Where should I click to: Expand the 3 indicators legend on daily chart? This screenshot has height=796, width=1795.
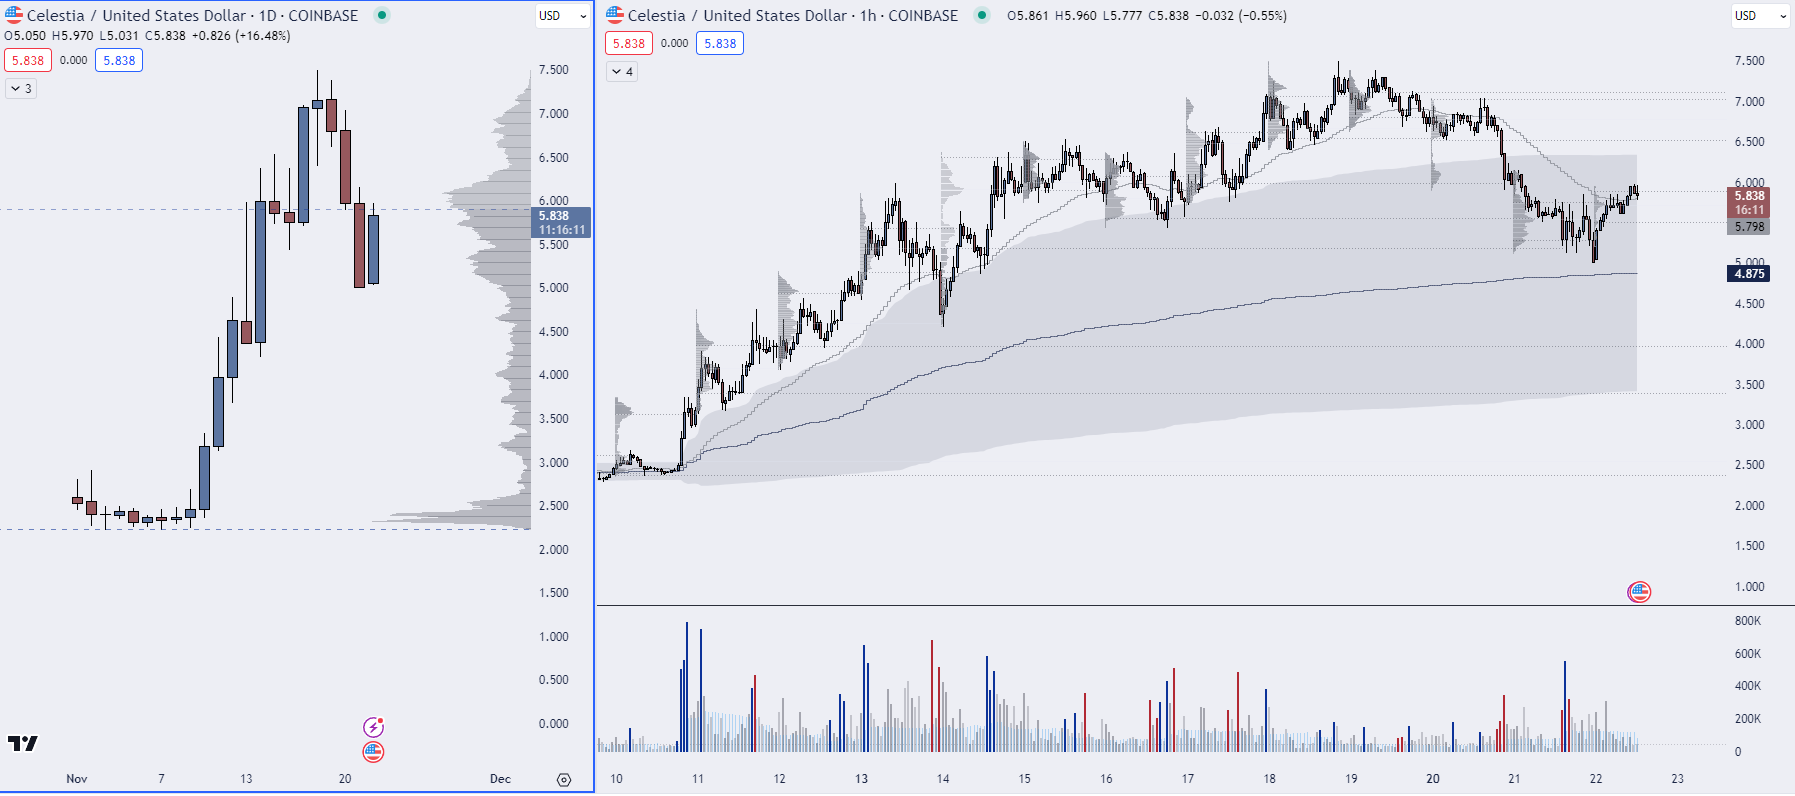pos(21,88)
